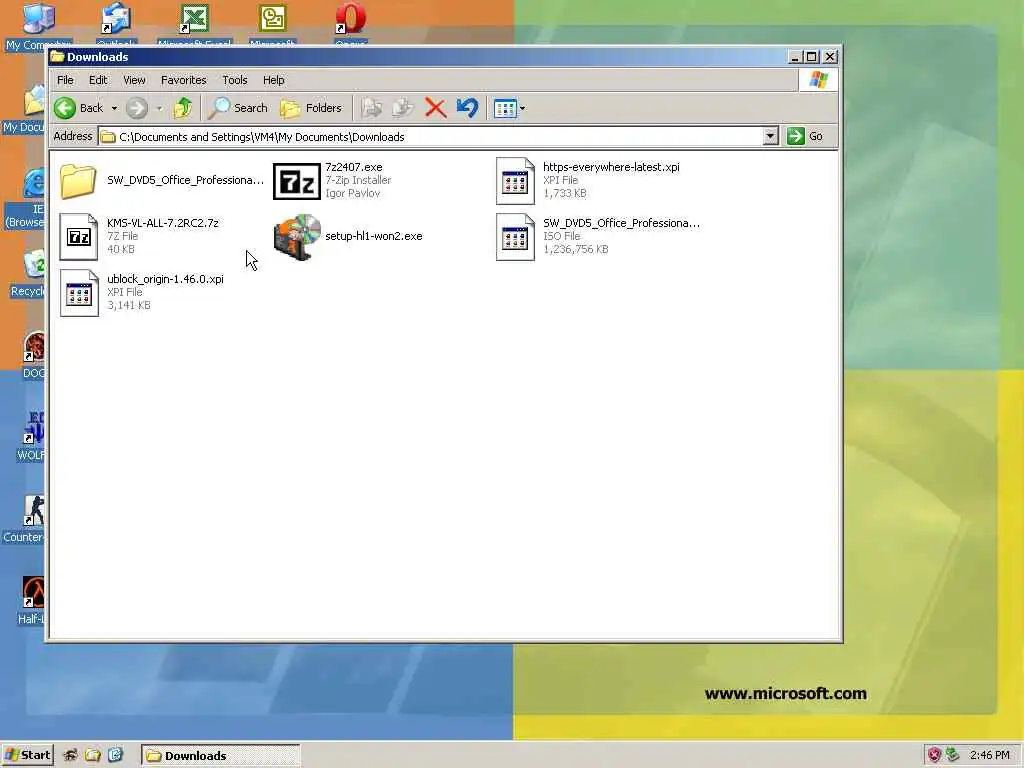Click the third Quick Launch icon
This screenshot has height=768, width=1024.
(x=115, y=755)
